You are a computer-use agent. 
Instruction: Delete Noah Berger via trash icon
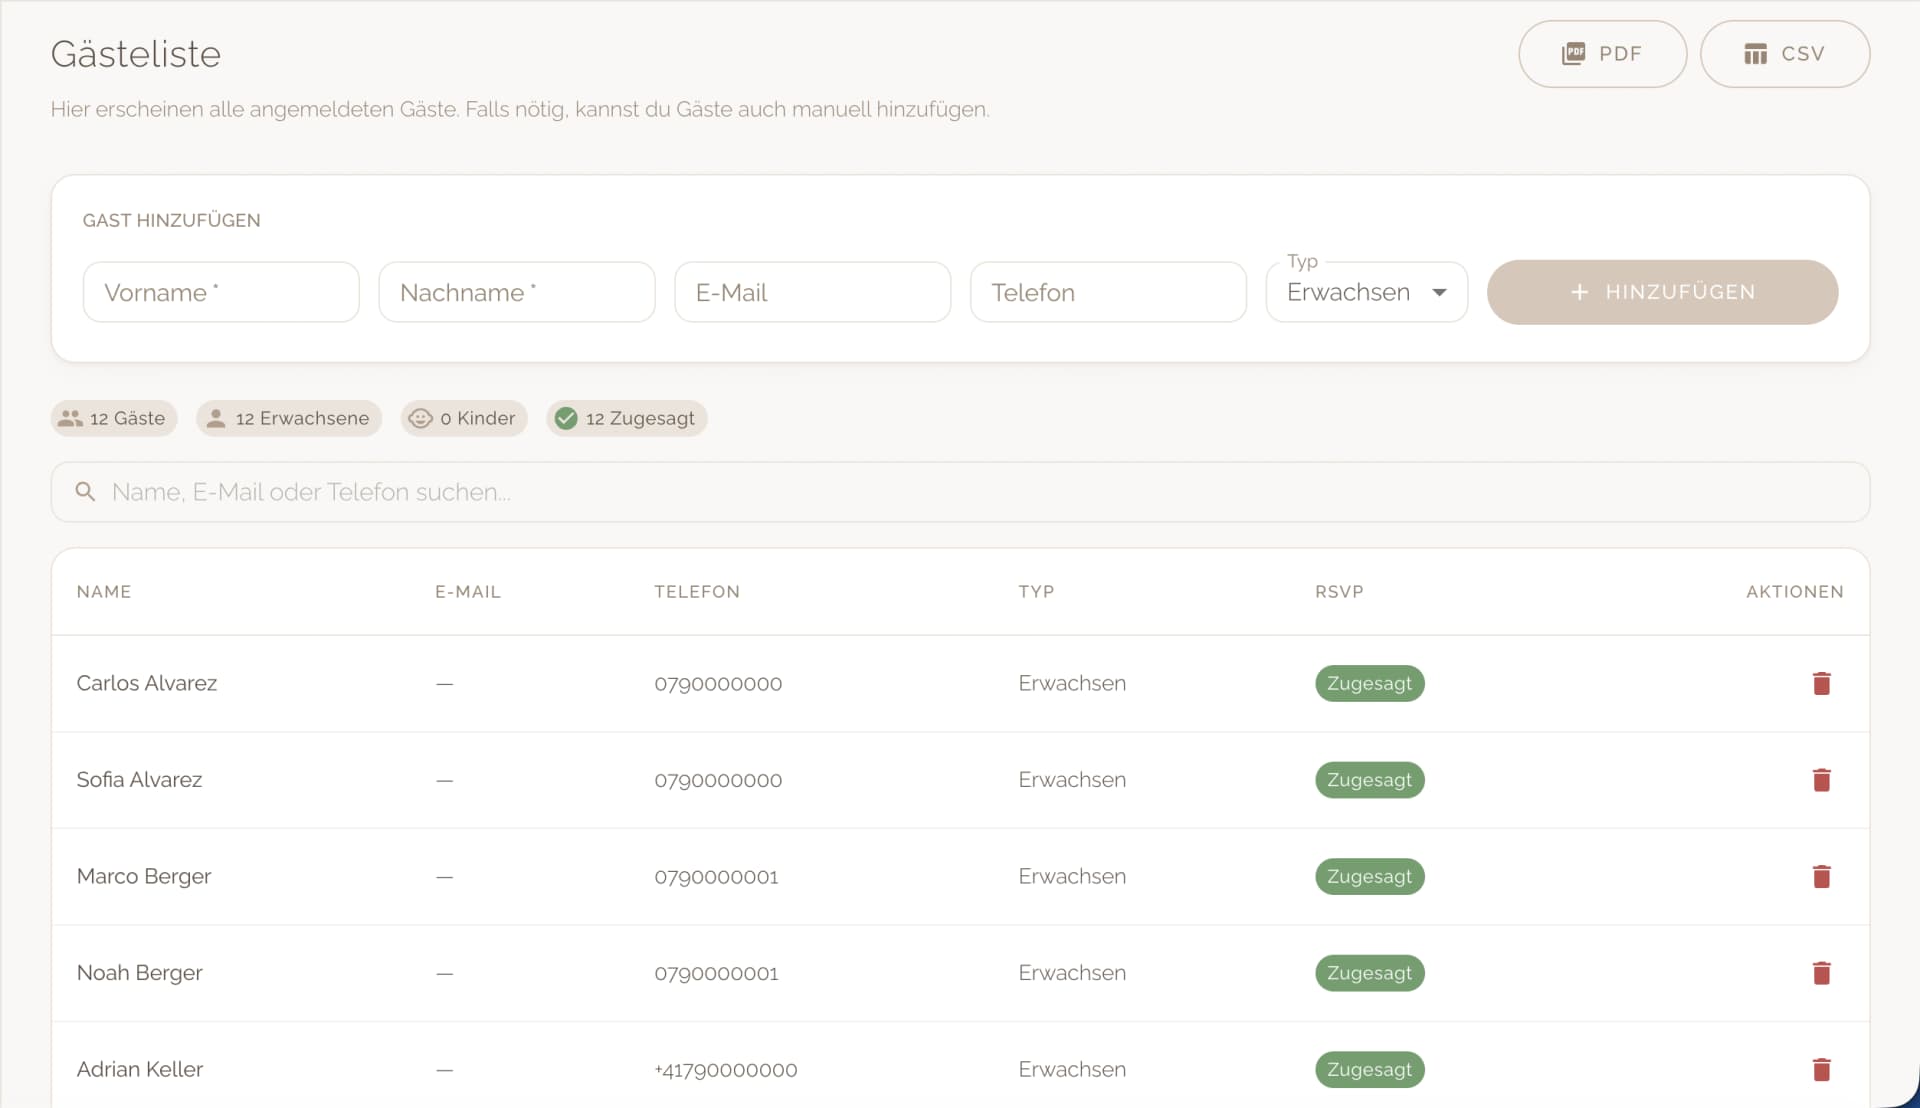coord(1821,973)
